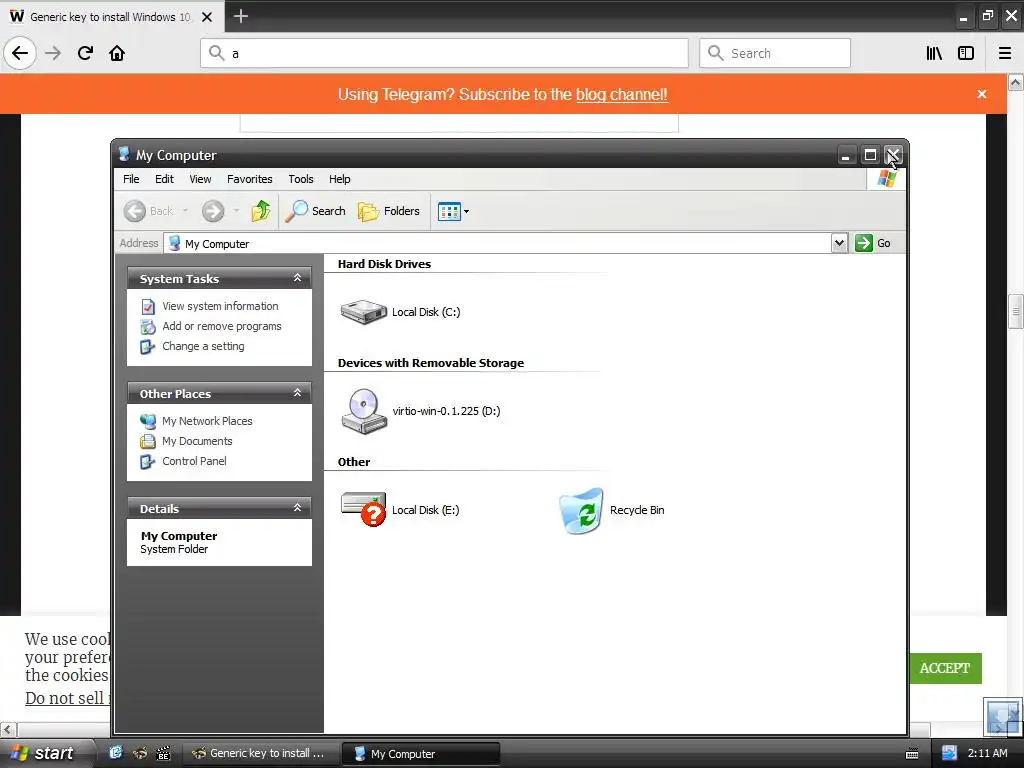This screenshot has width=1024, height=768.
Task: Reload the browser page
Action: pos(85,53)
